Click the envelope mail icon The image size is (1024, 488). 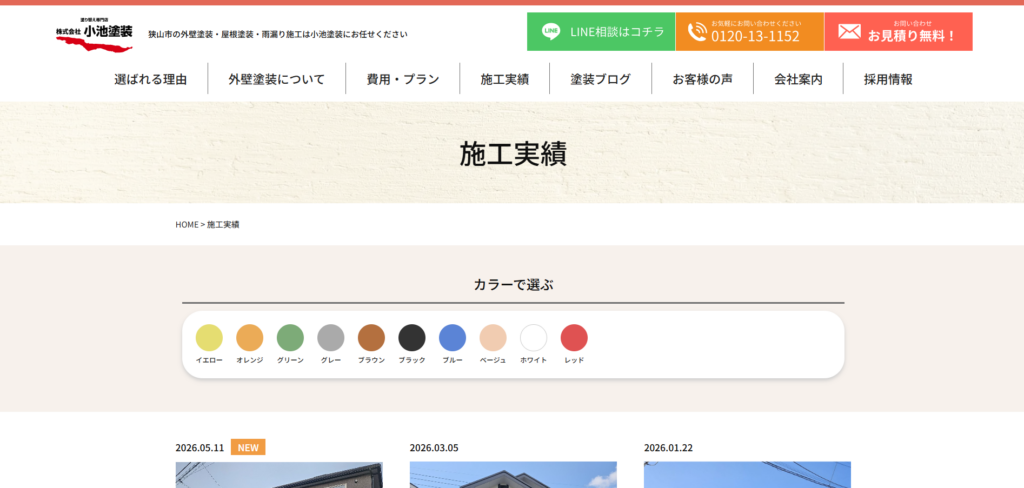[x=849, y=31]
